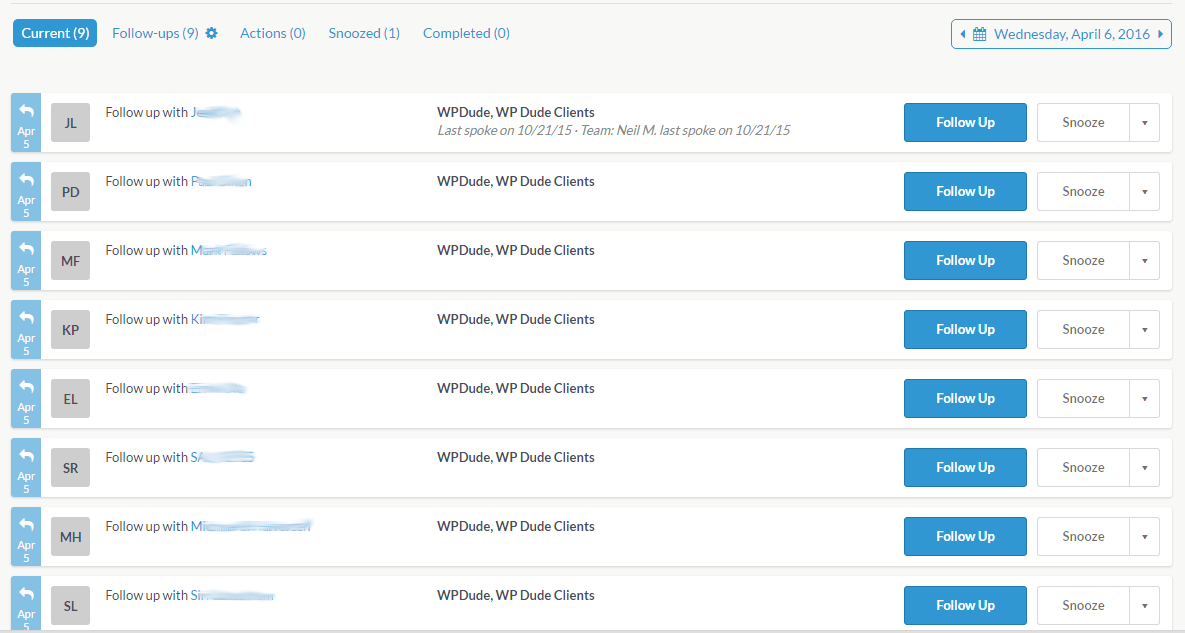The width and height of the screenshot is (1185, 633).
Task: Click the reply arrow icon on KP row
Action: tap(26, 317)
